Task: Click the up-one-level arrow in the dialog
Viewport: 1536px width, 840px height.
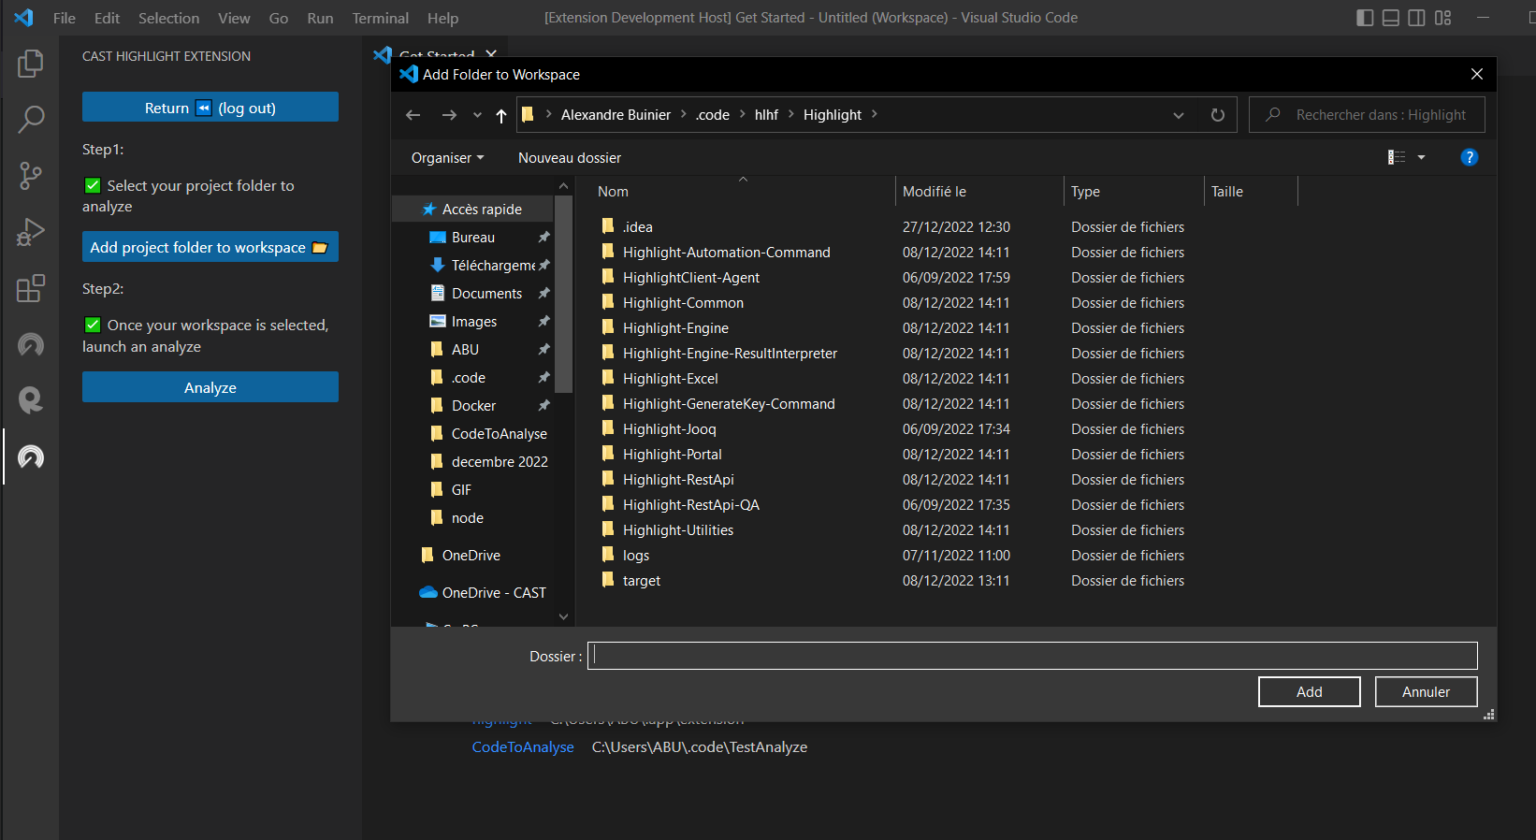Action: [500, 114]
